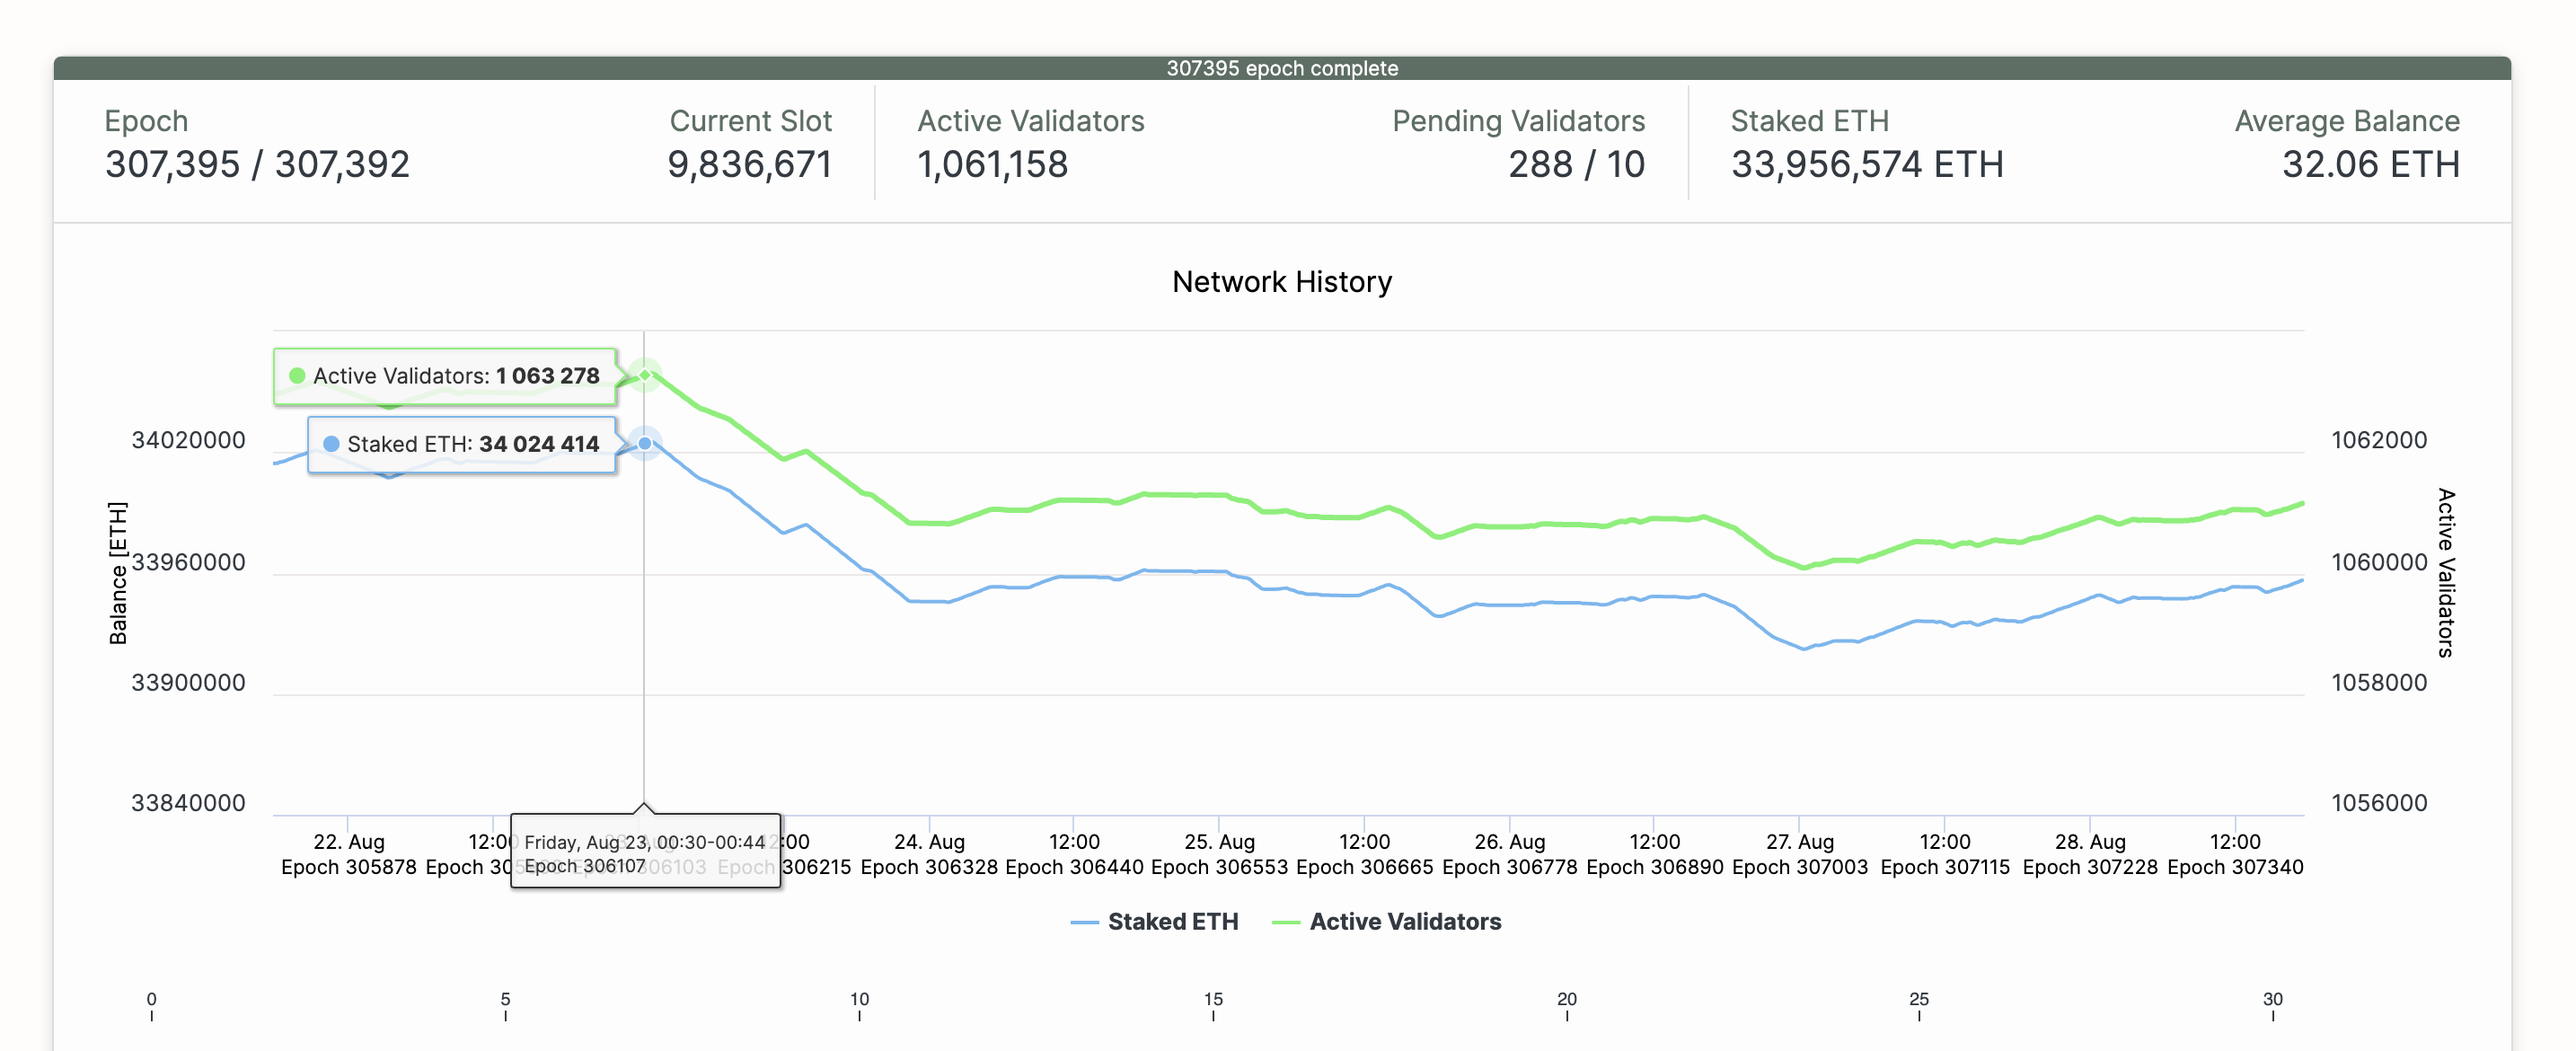Click the 'Staked ETH: 34 024 414' tooltip
The height and width of the screenshot is (1051, 2576).
click(462, 444)
